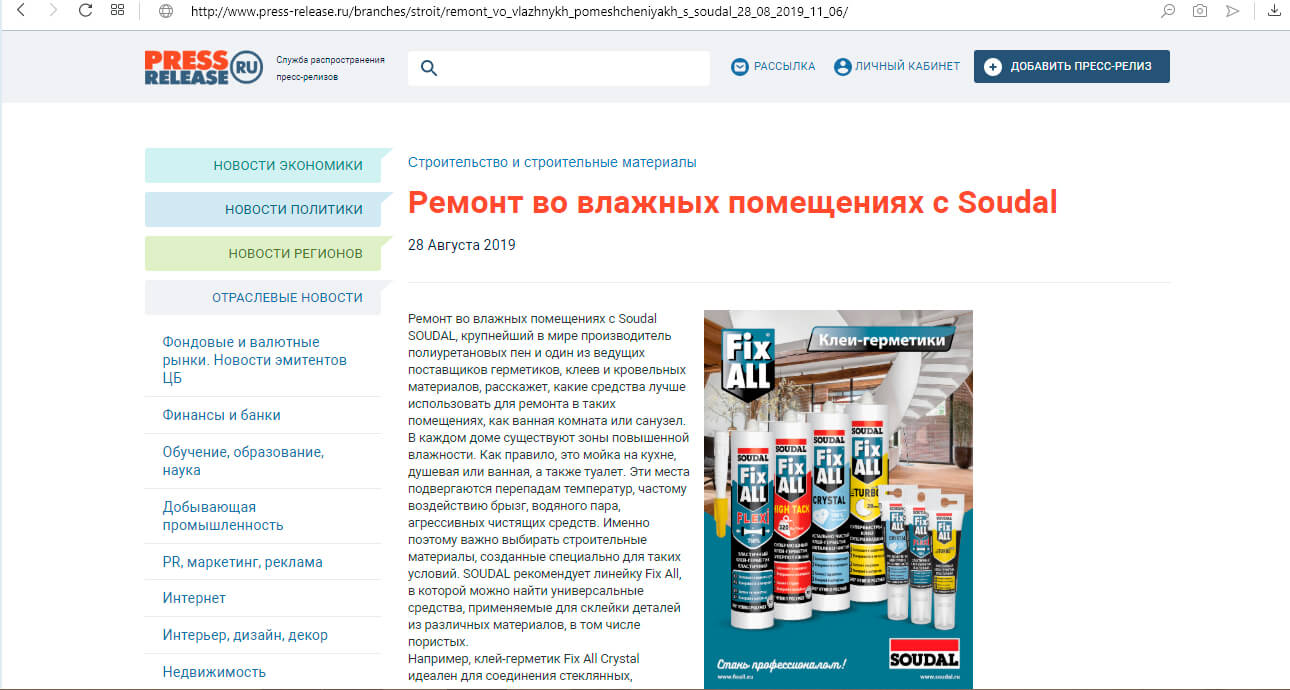Click the plus icon on Добавить пресс-релиз
The image size is (1290, 690).
point(992,67)
